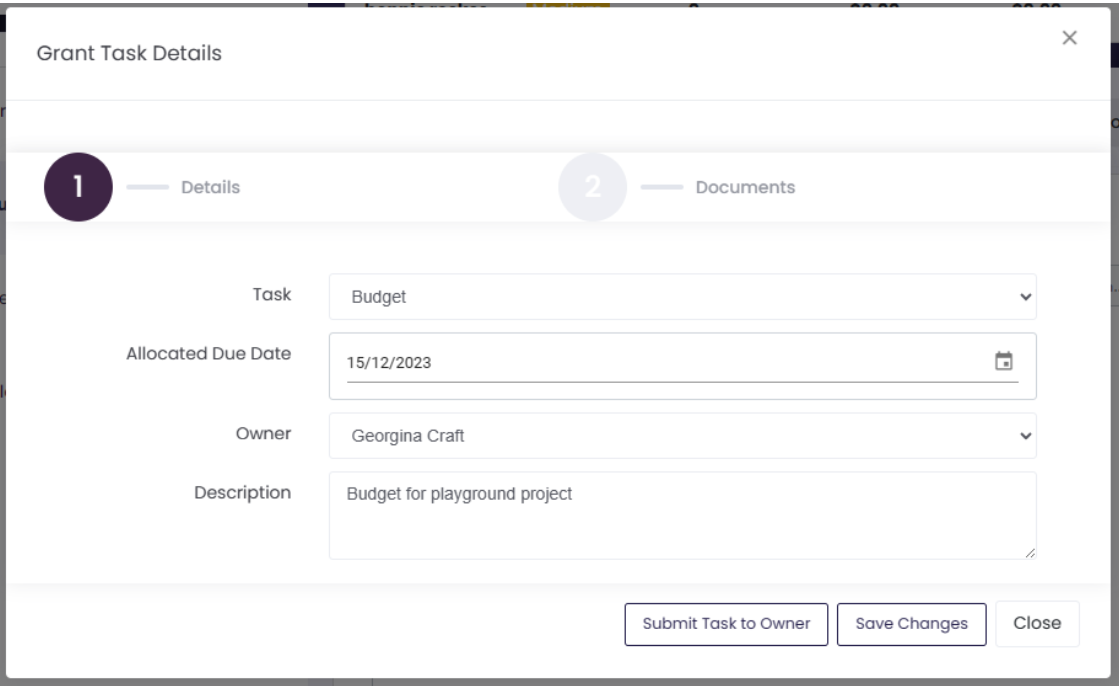This screenshot has height=686, width=1119.
Task: Go to step 2 Documents circle
Action: [592, 187]
